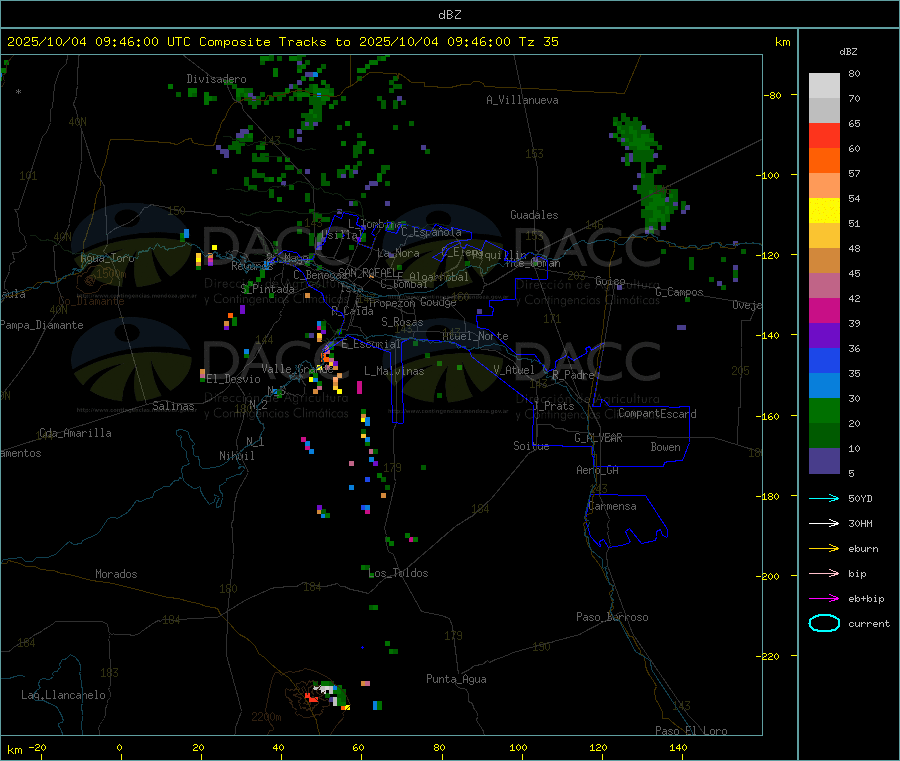900x761 pixels.
Task: Click the Bowen map label
Action: tap(665, 447)
